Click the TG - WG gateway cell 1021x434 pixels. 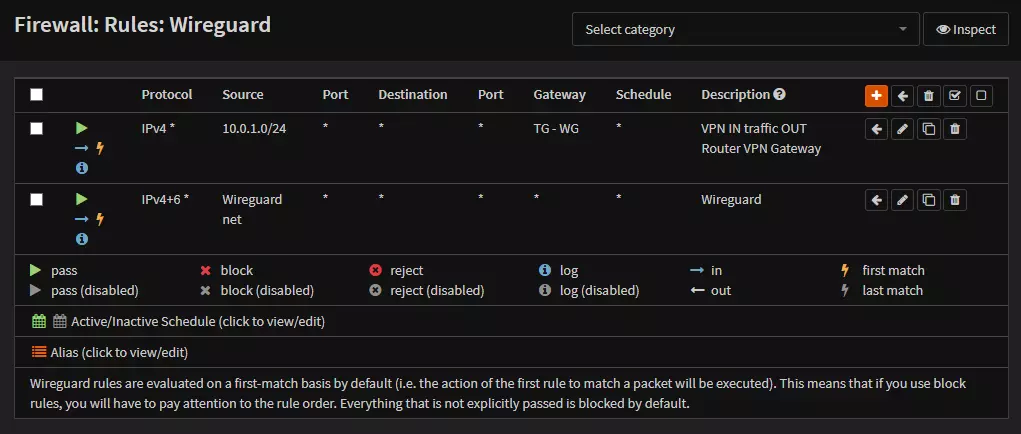(x=556, y=128)
